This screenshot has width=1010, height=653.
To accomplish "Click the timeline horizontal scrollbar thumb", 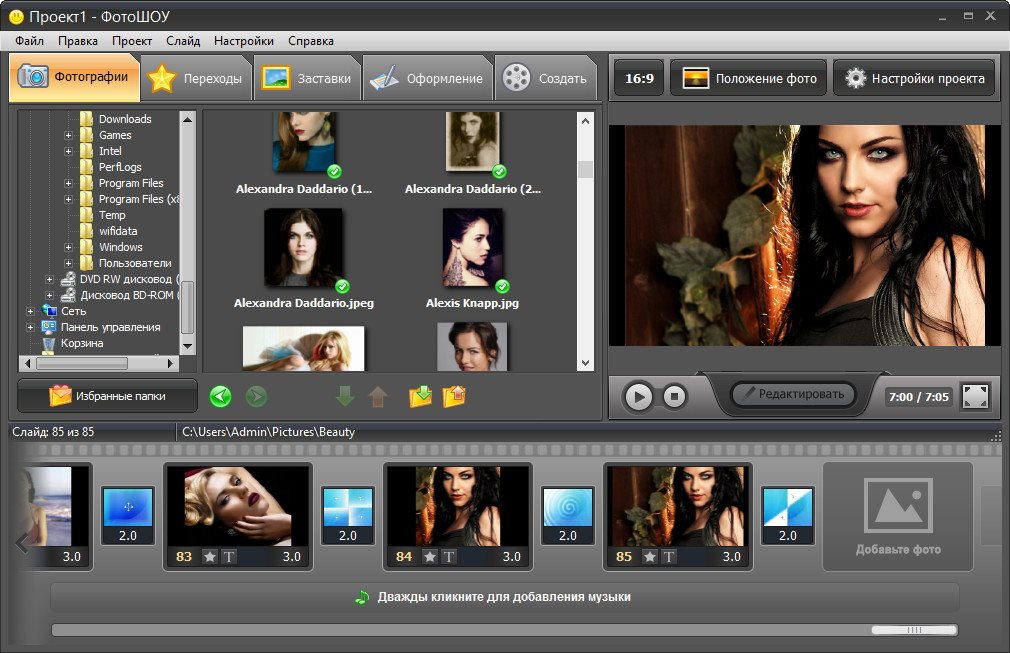I will click(913, 630).
